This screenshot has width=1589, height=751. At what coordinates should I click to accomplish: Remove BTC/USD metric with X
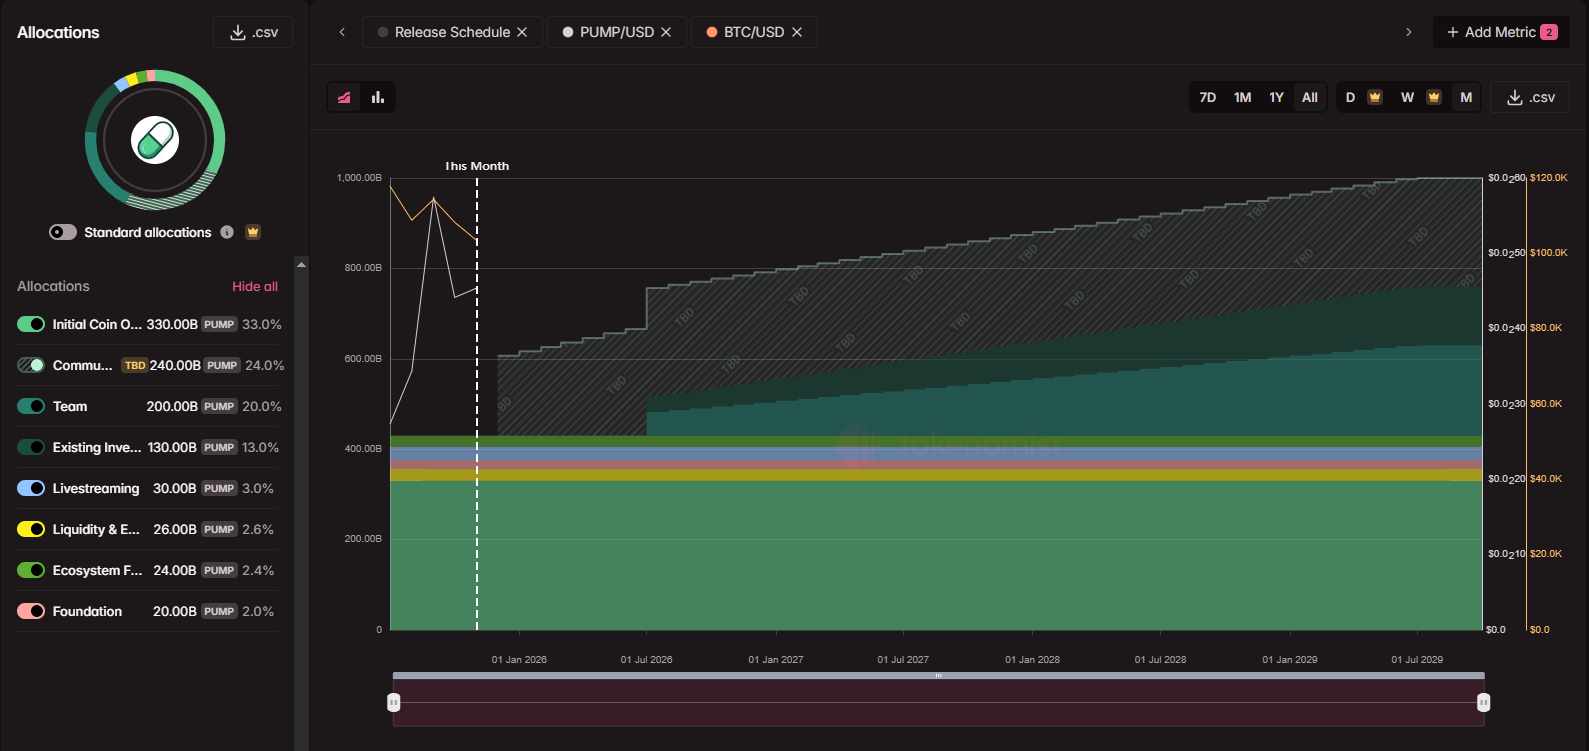pos(797,32)
